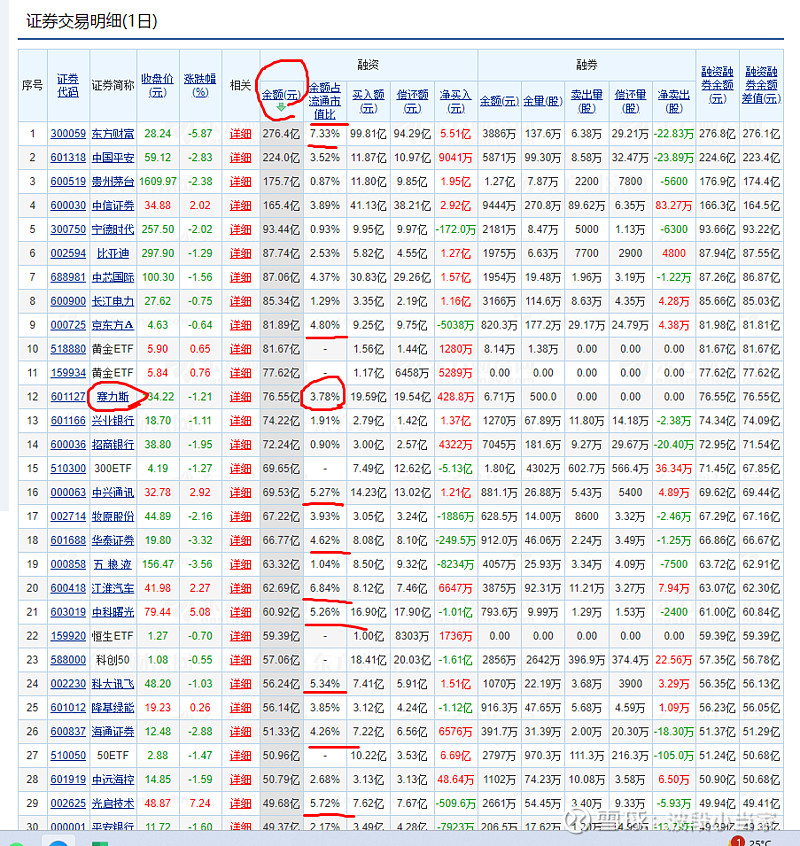Viewport: 800px width, 846px height.
Task: Sort by 余额占流通市值比 column header
Action: (x=325, y=101)
